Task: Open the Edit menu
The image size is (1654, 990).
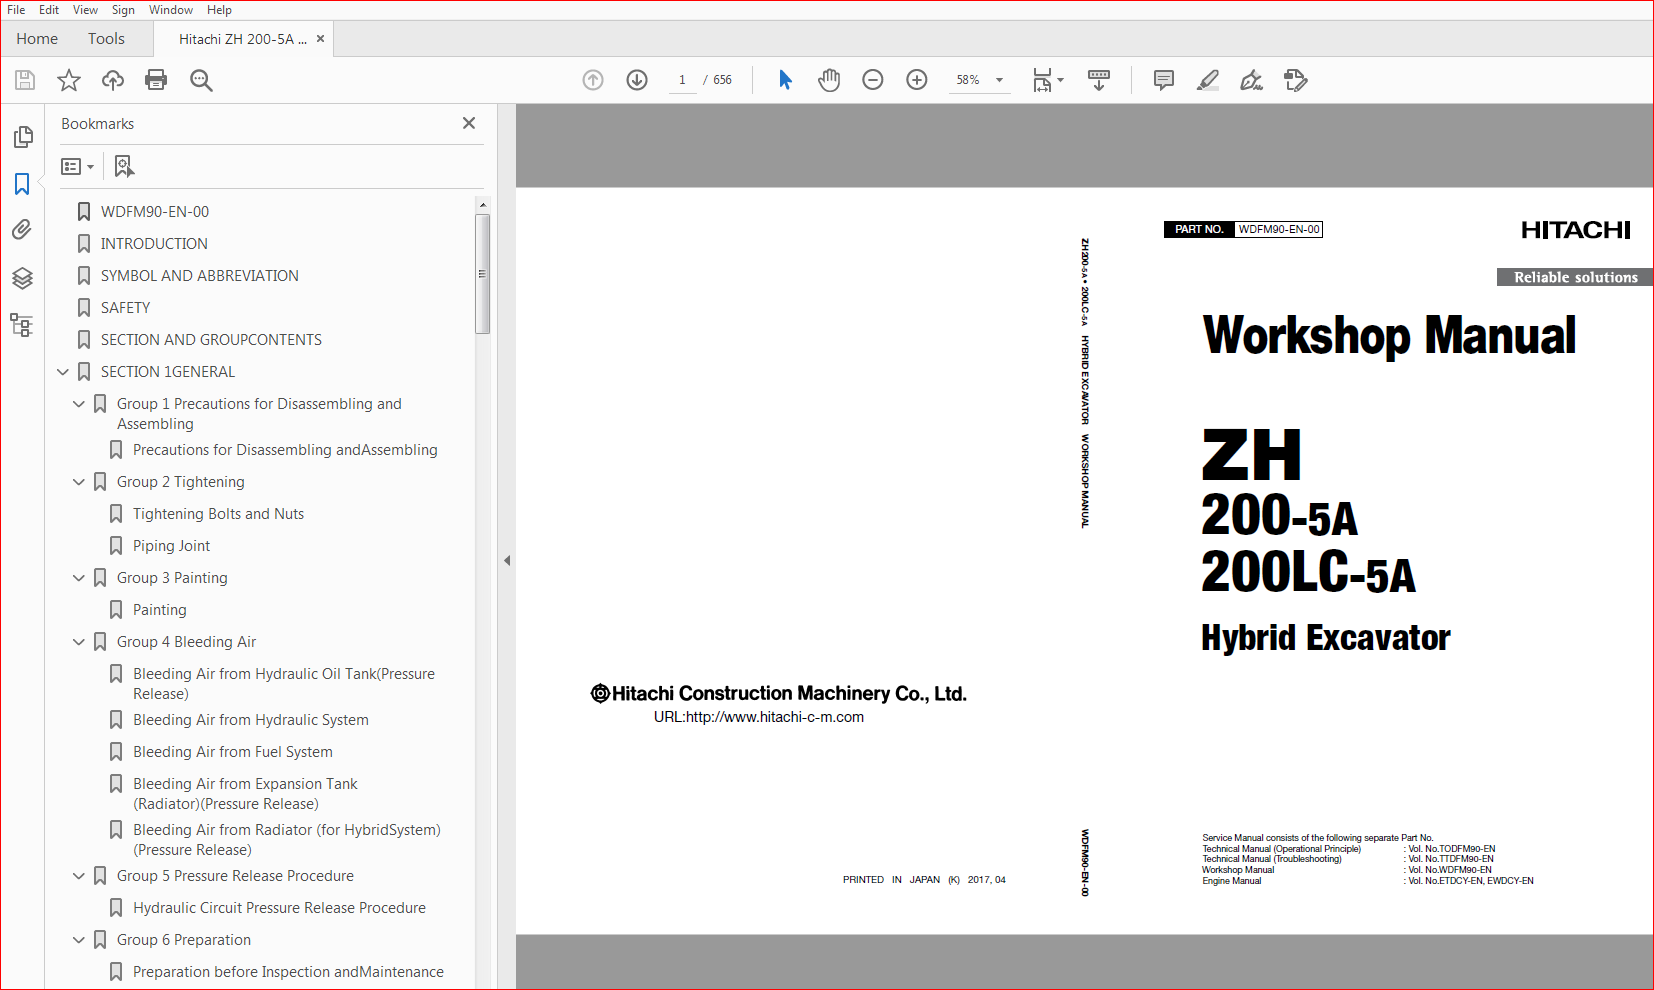Action: click(x=49, y=10)
